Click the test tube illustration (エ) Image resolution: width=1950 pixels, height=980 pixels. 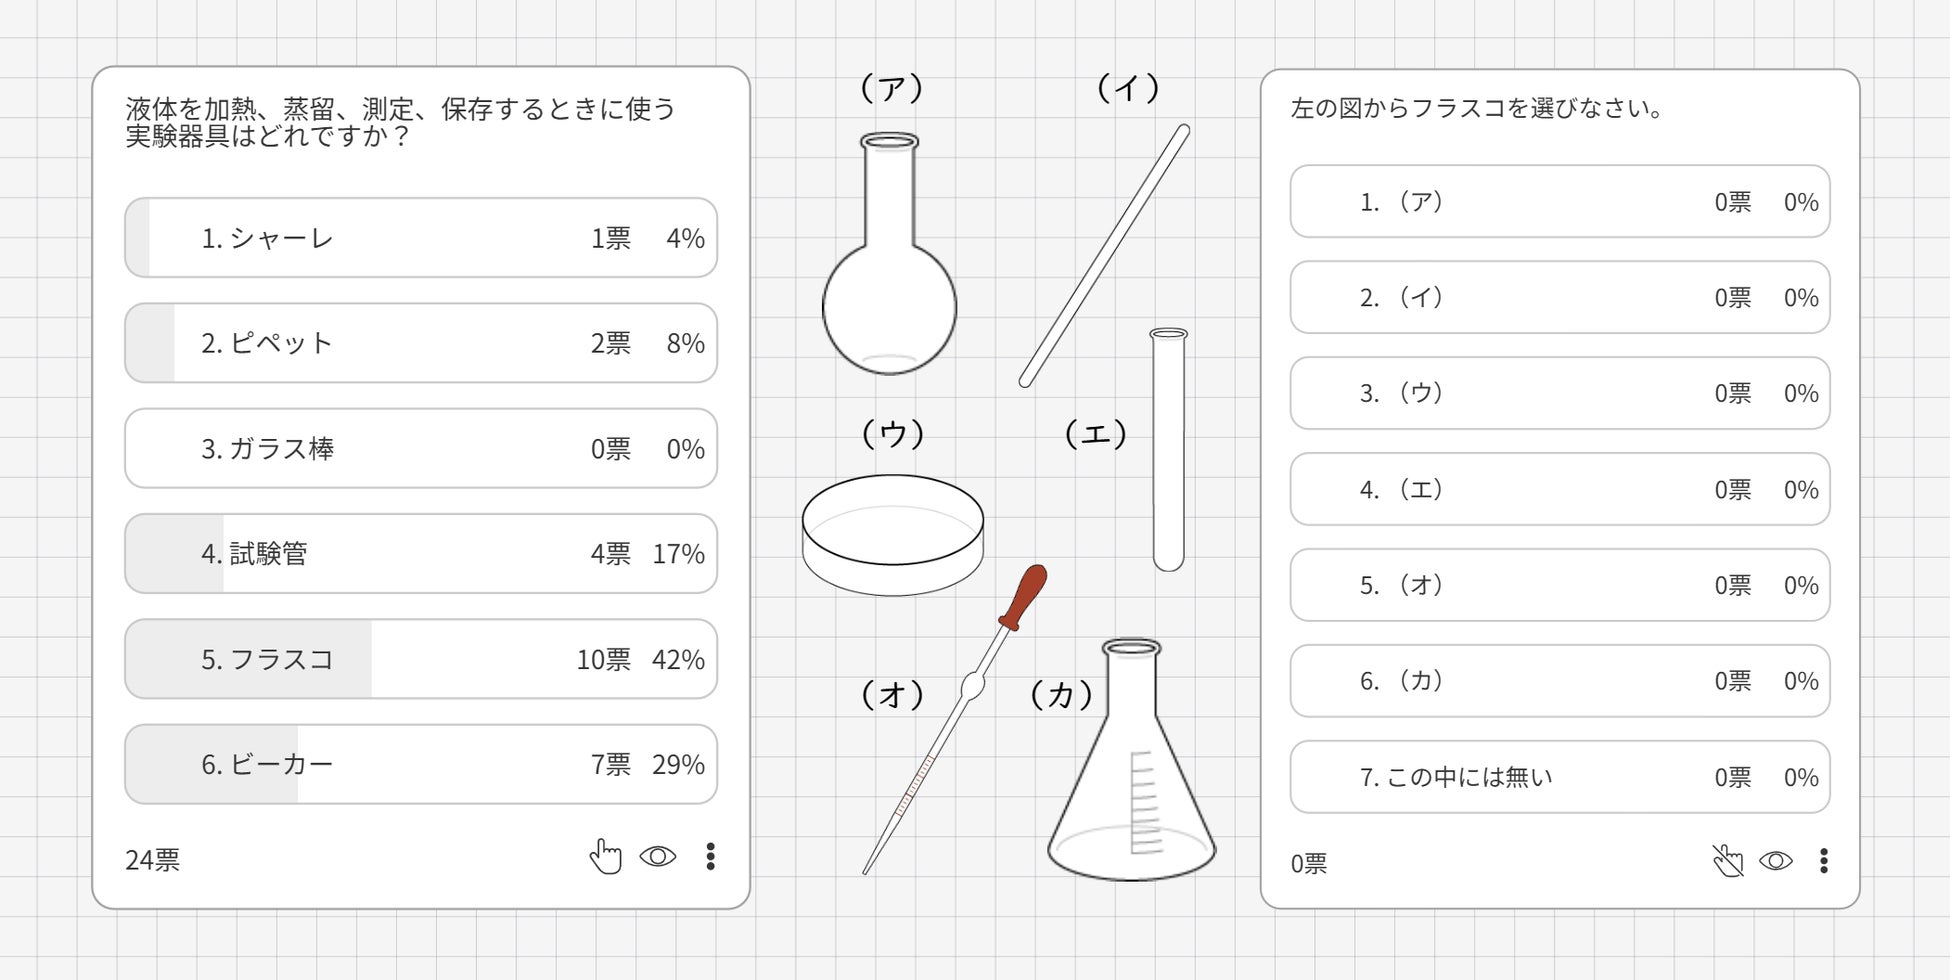pos(1168,450)
